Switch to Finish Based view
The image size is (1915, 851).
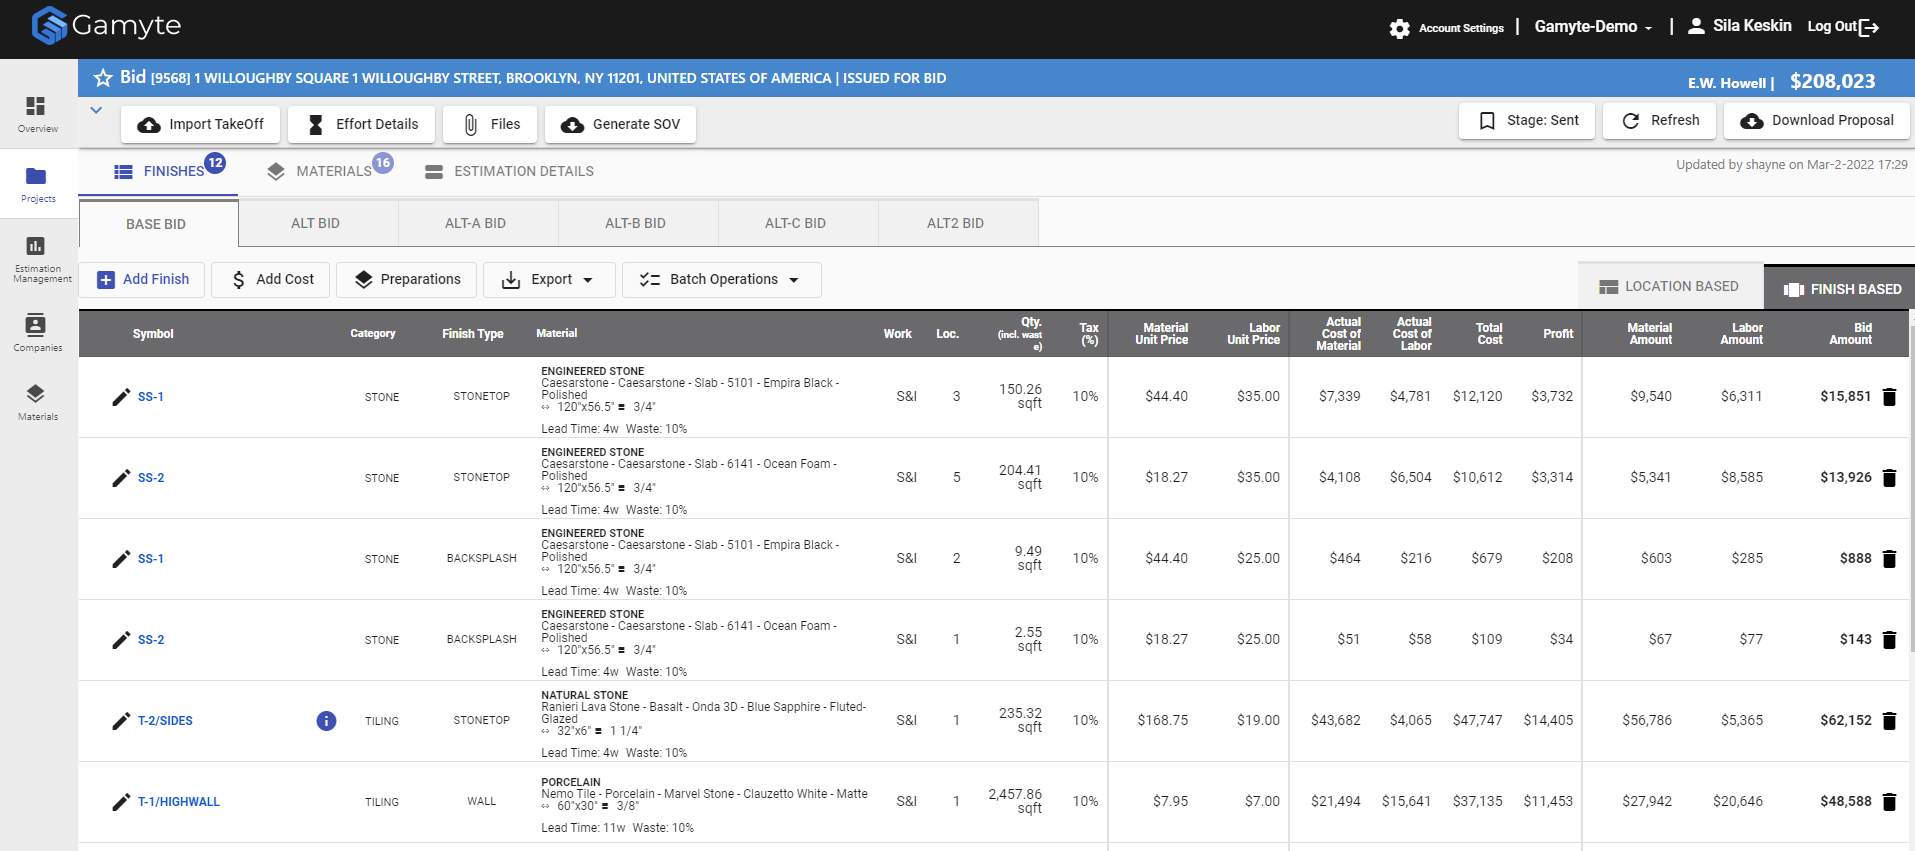(1842, 289)
